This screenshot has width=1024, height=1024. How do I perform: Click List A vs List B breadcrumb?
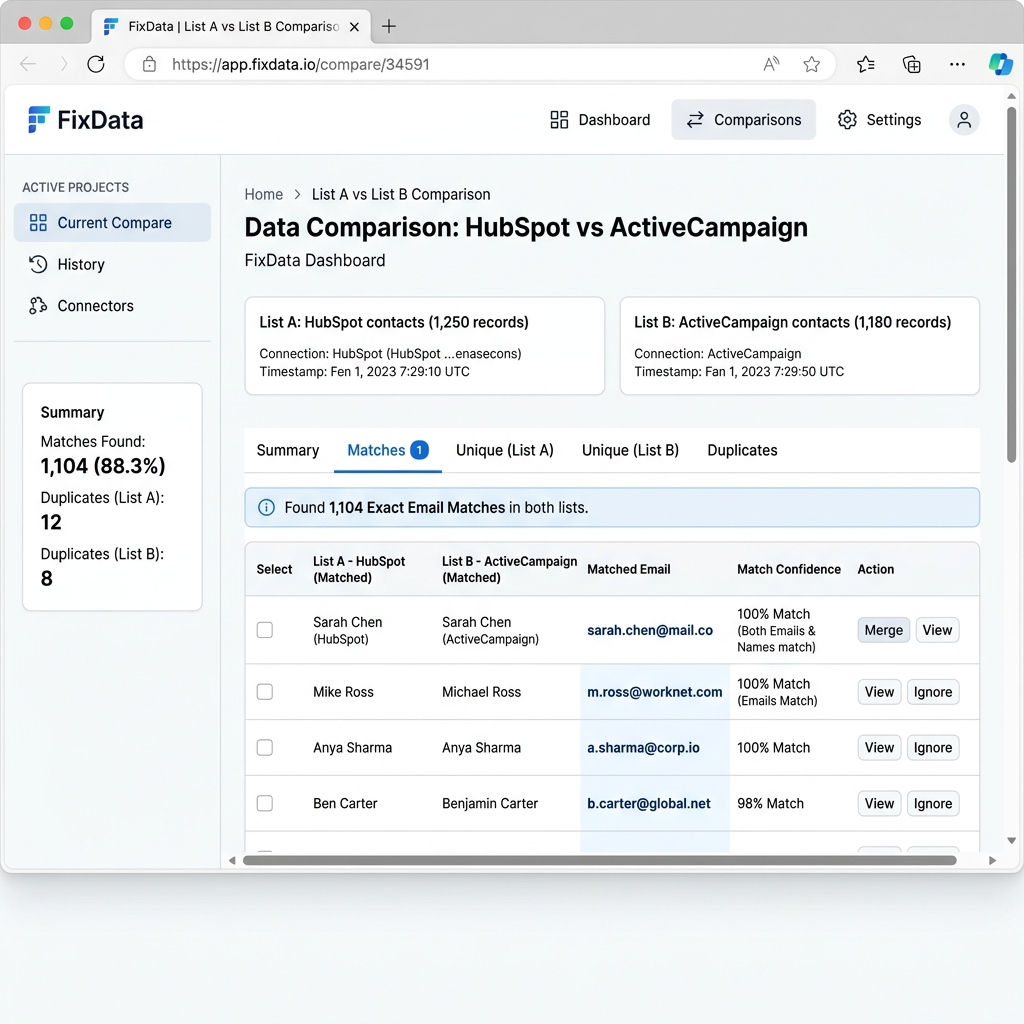click(x=401, y=195)
